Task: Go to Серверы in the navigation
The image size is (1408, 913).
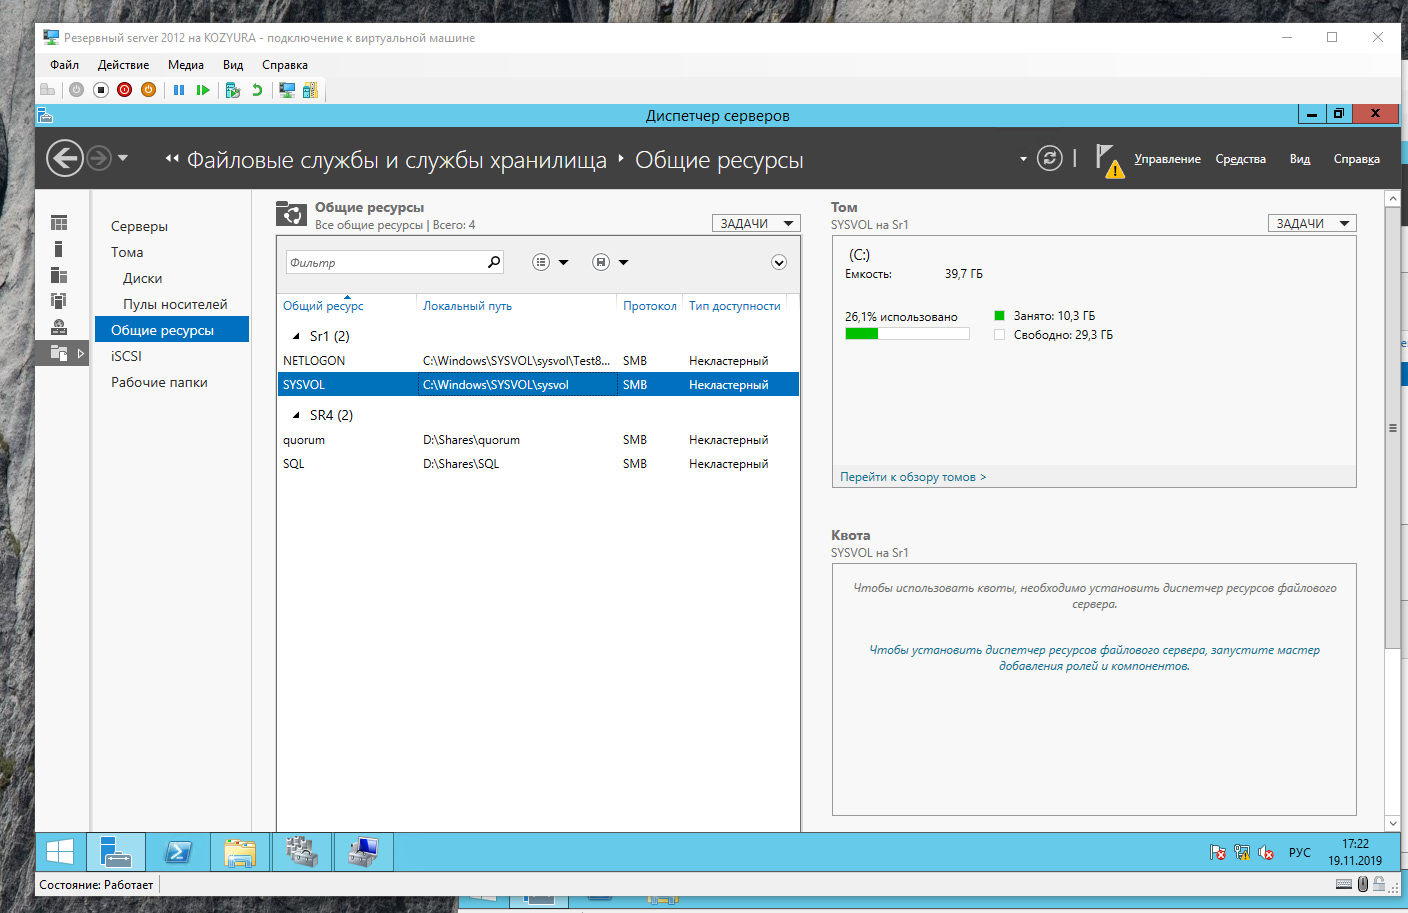Action: [x=139, y=226]
